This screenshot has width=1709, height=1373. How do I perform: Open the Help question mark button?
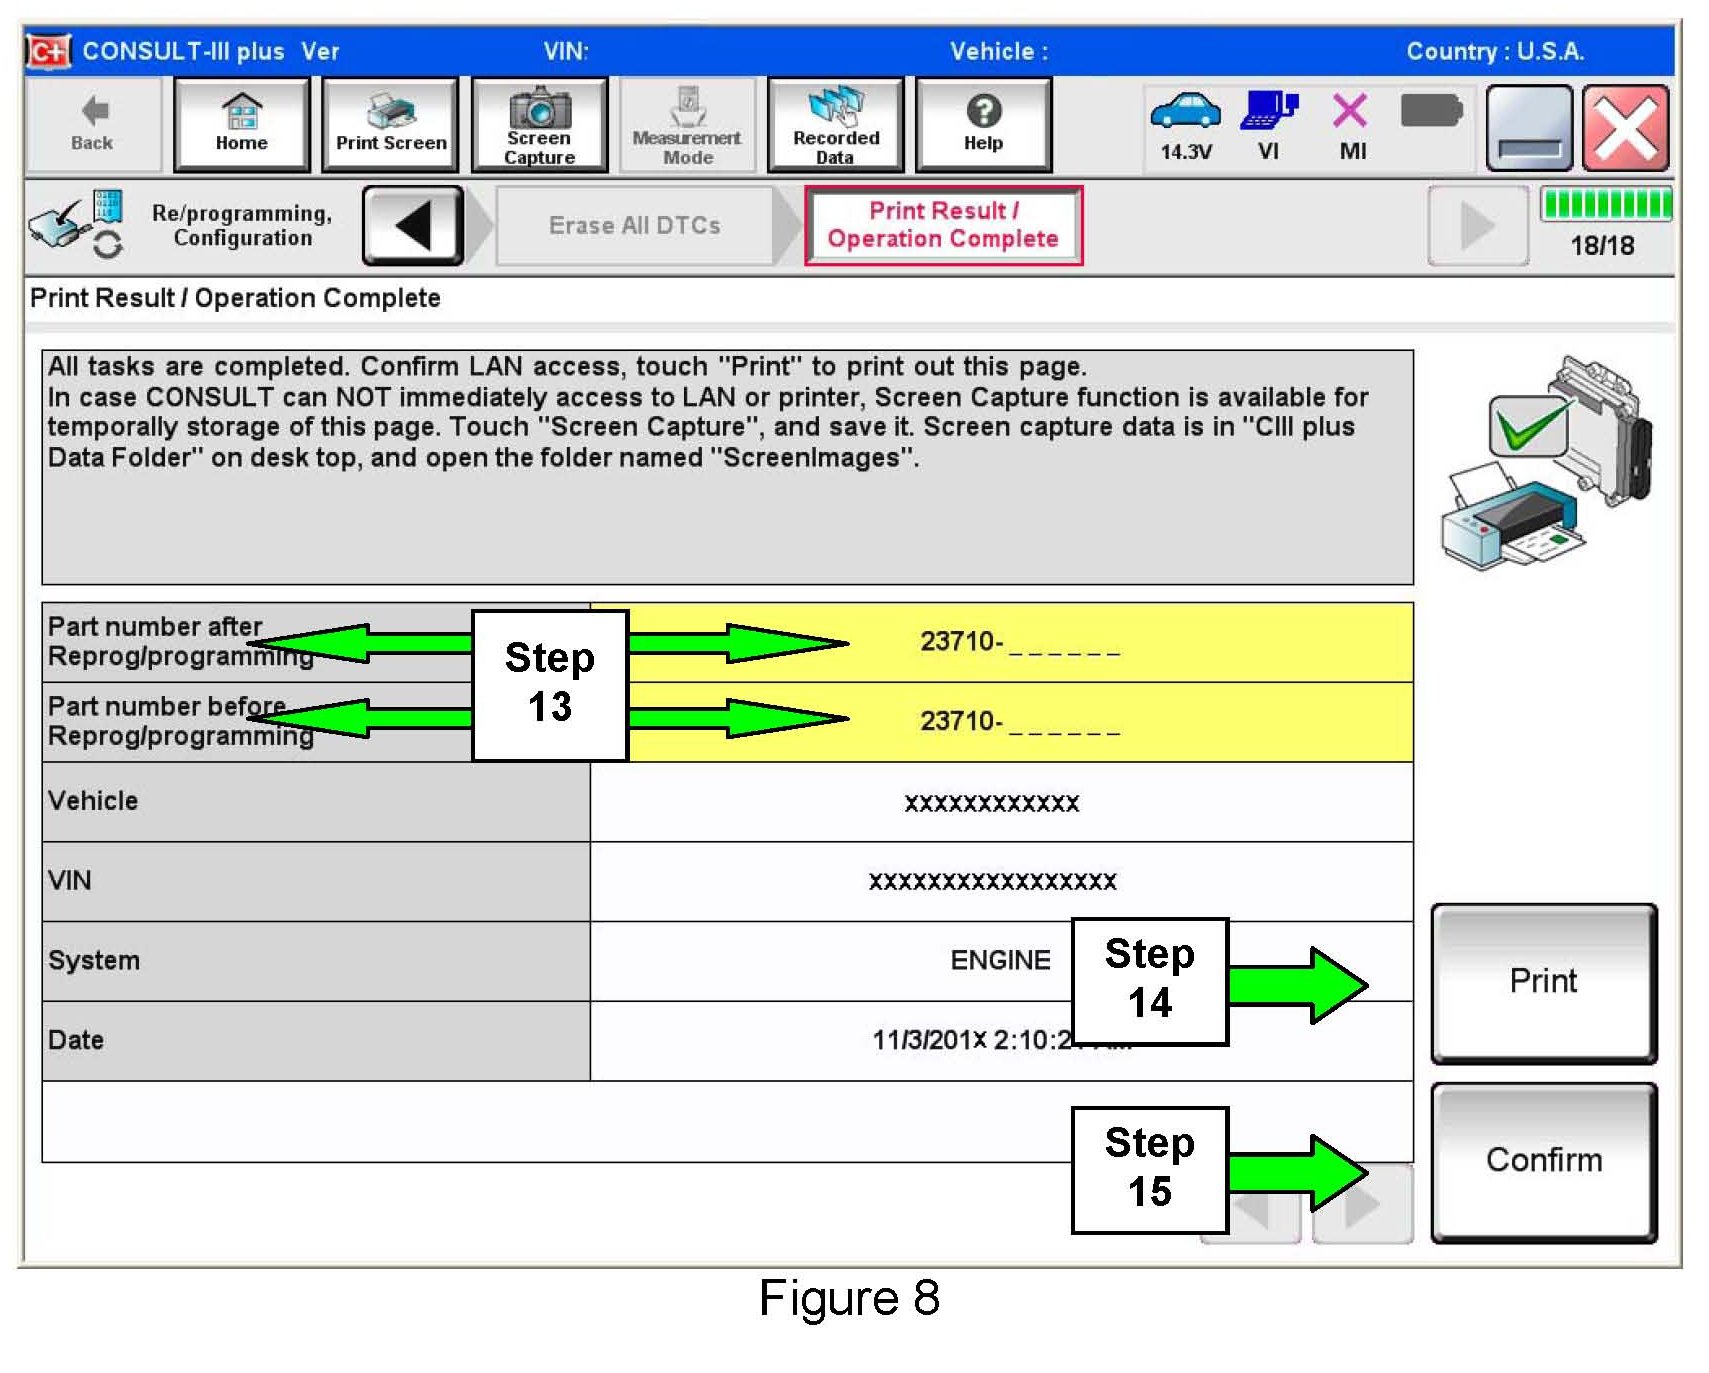983,125
